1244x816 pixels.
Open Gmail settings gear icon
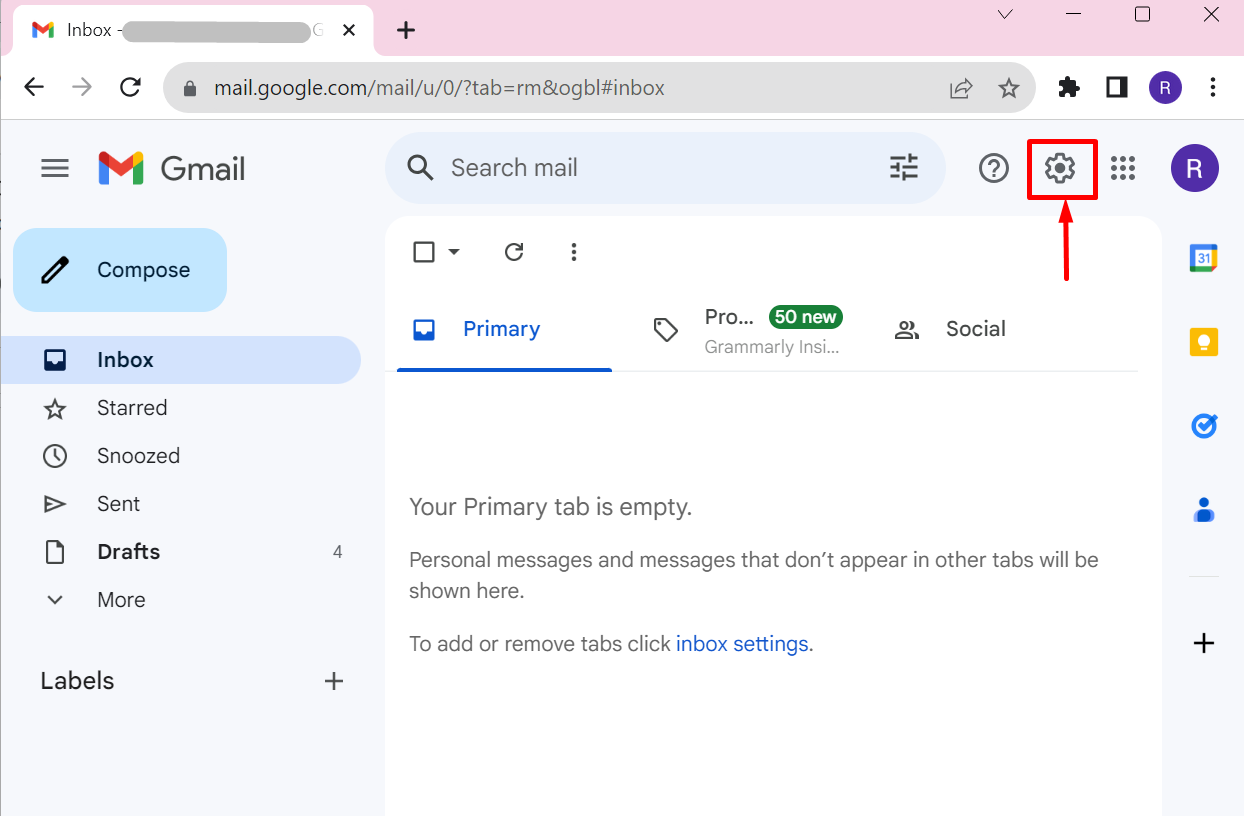[x=1060, y=168]
